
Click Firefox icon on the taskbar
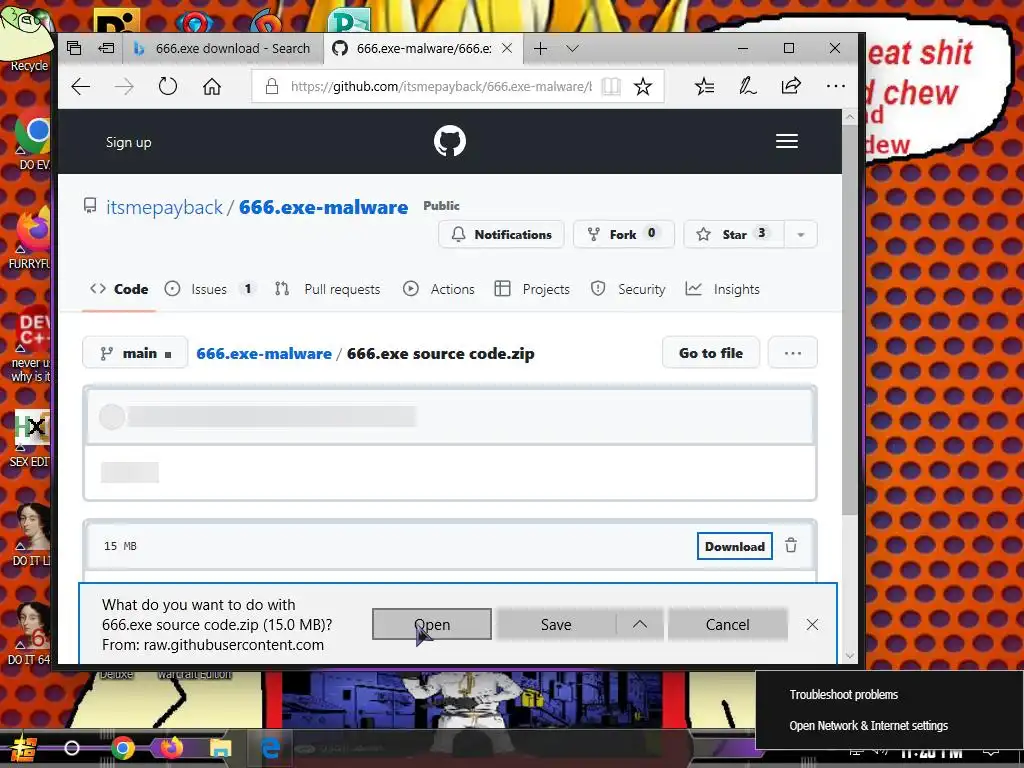pos(171,748)
